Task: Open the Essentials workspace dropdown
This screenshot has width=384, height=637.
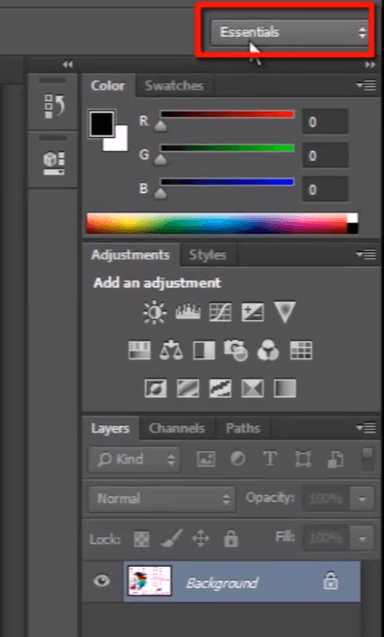Action: tap(289, 32)
